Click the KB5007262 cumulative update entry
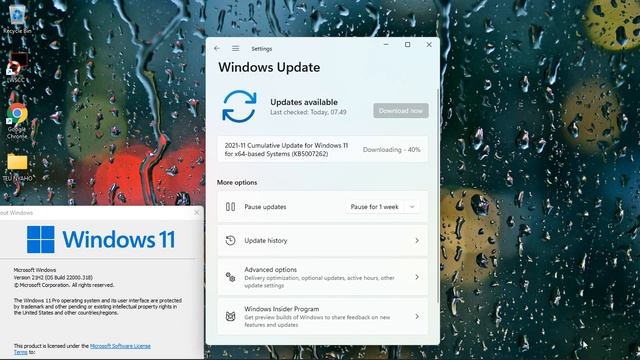 [x=322, y=149]
